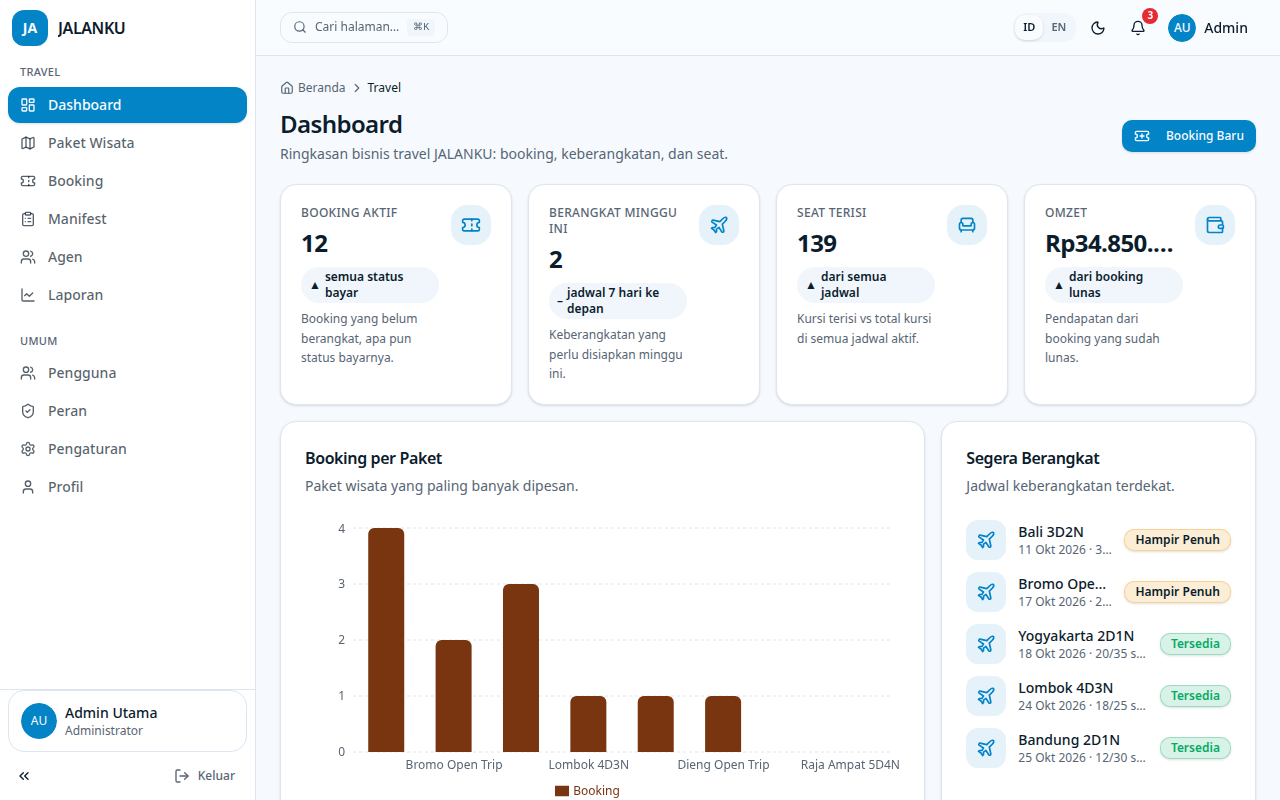The height and width of the screenshot is (800, 1280).
Task: Open Dashboard in the sidebar
Action: (127, 105)
